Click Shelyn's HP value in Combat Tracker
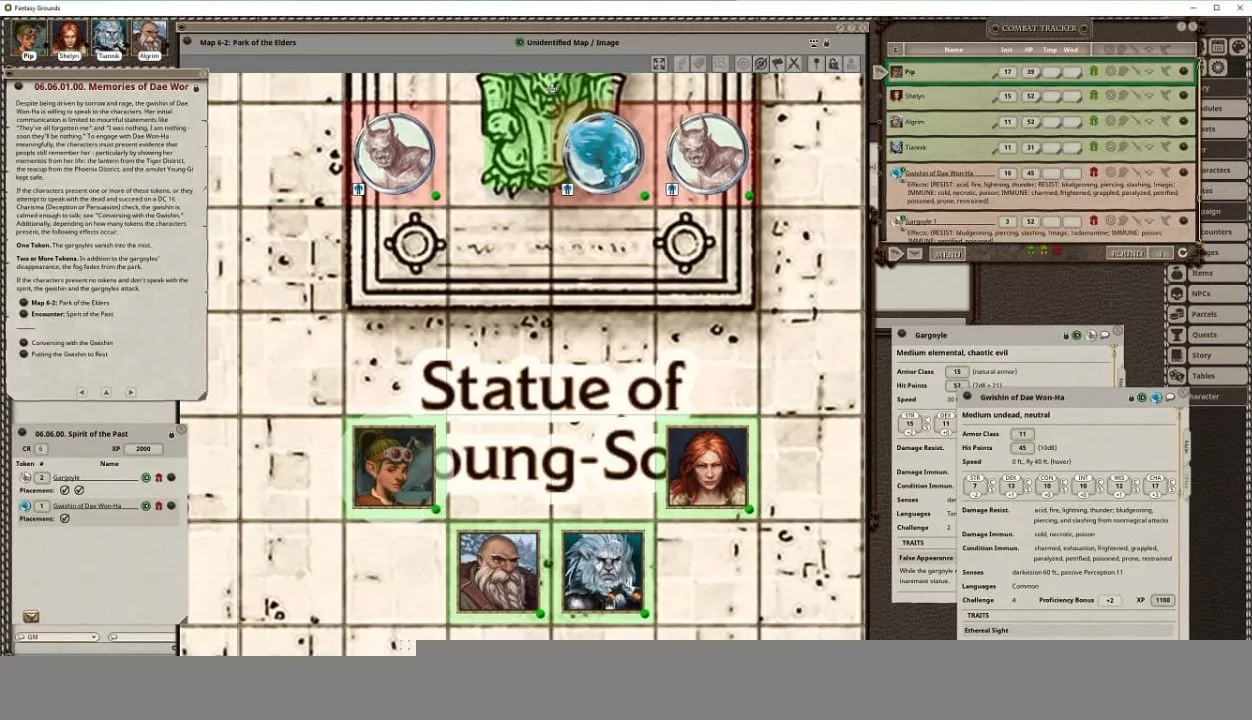Viewport: 1252px width, 720px height. pos(1029,96)
